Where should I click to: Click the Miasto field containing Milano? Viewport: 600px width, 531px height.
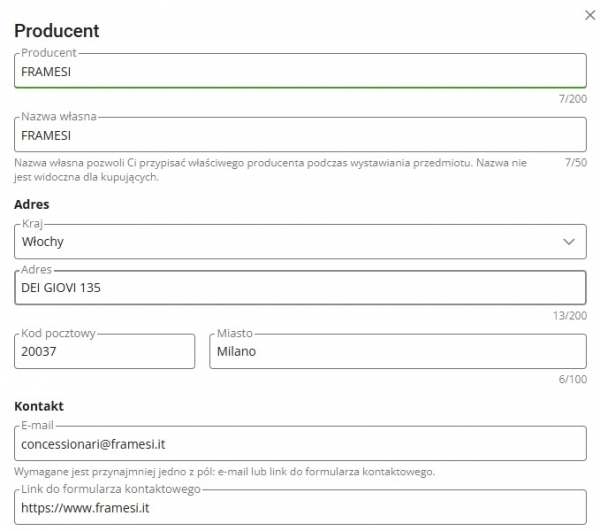click(397, 352)
